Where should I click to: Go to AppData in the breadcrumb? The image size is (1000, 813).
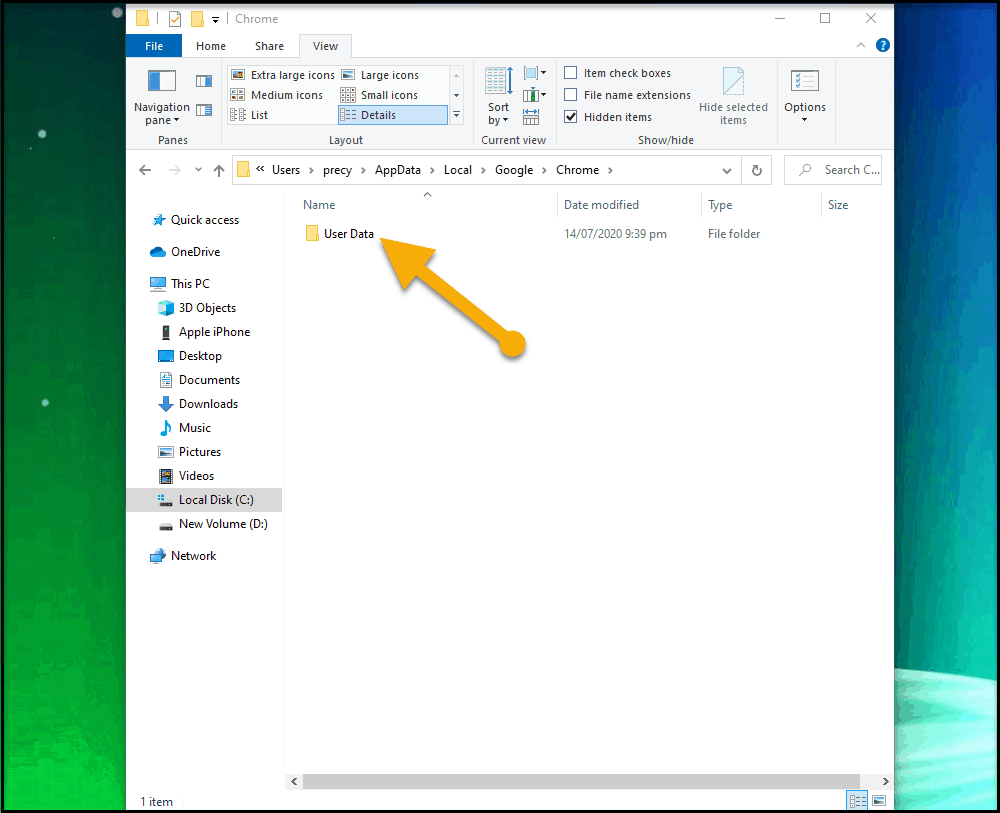point(398,170)
